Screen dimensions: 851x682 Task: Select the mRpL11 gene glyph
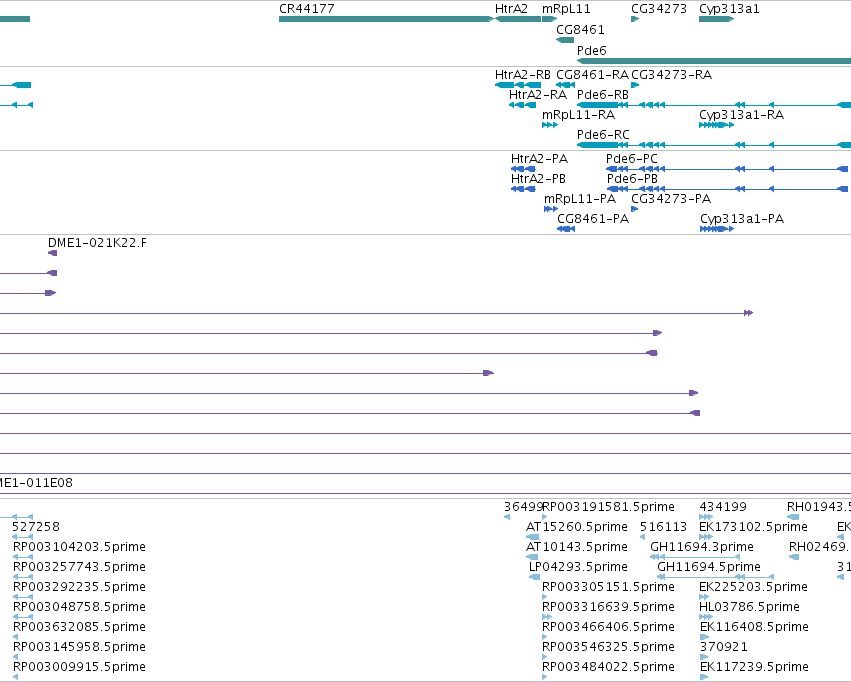point(549,19)
